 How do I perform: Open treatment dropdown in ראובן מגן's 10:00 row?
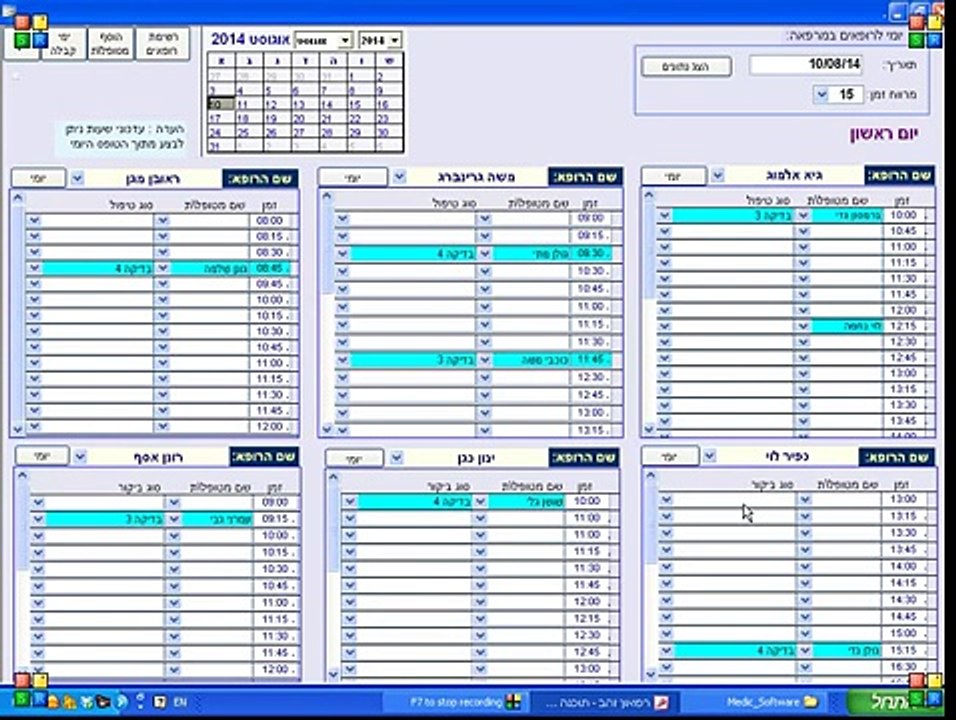click(34, 300)
